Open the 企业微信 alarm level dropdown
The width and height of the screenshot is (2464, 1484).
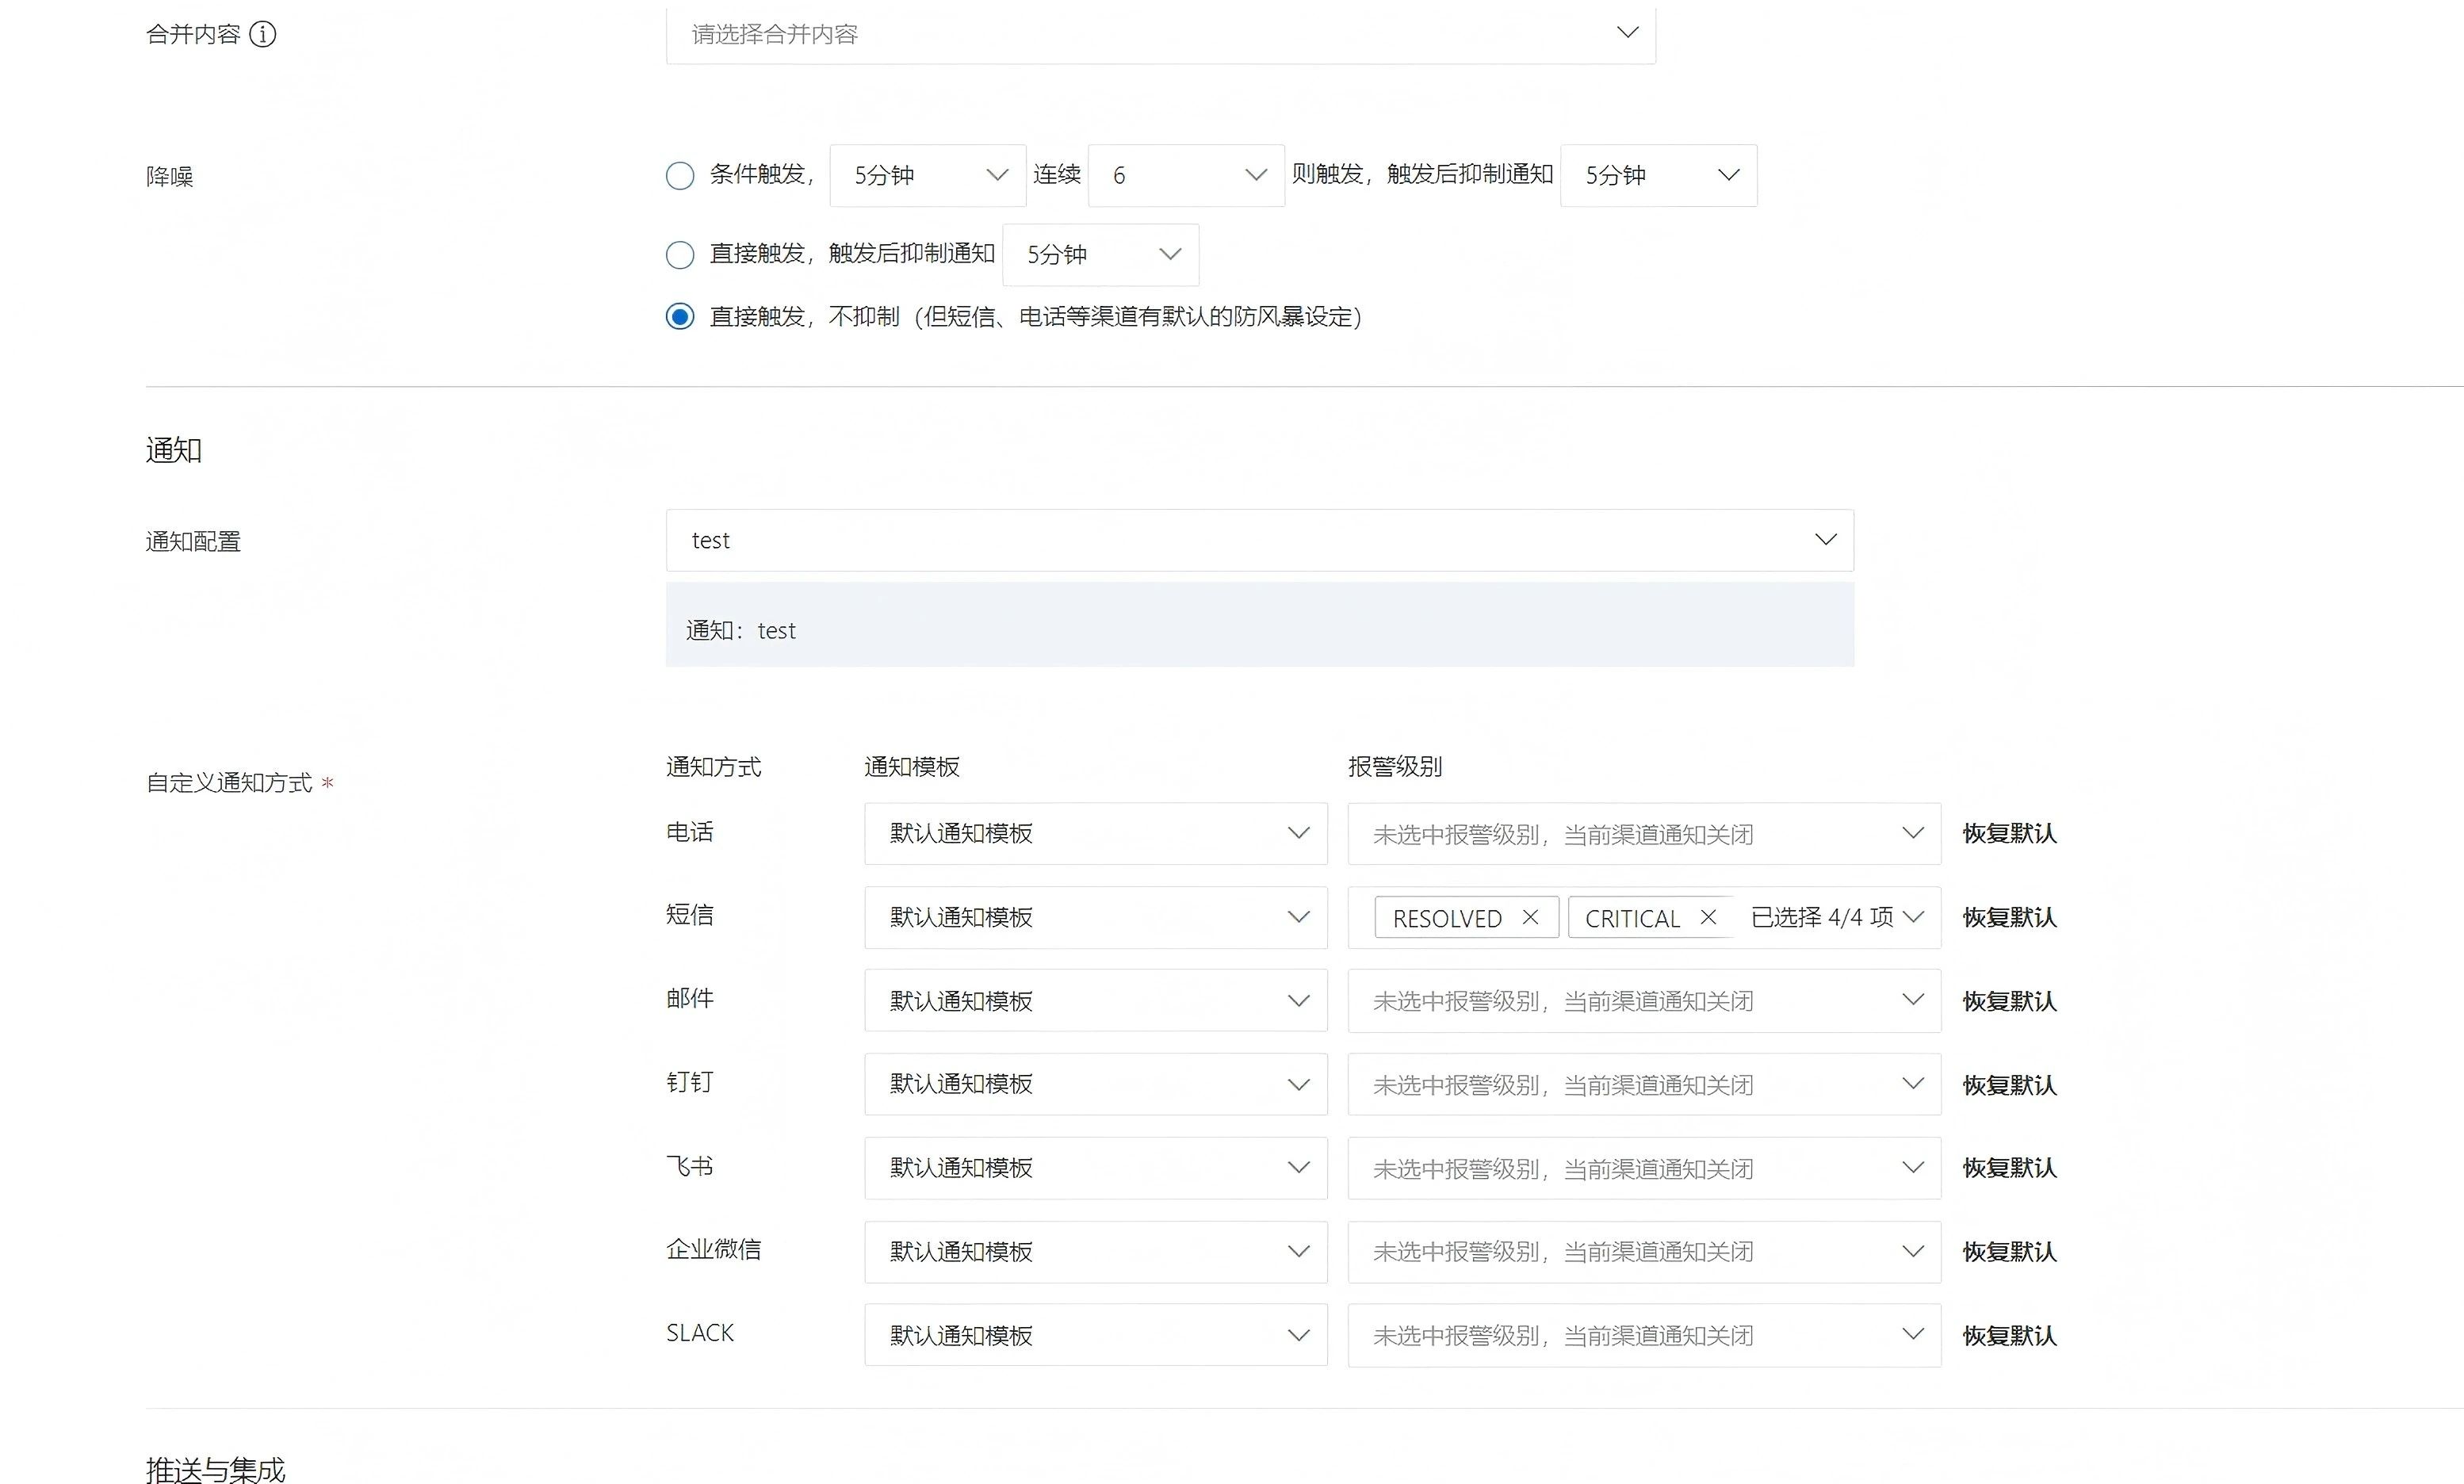click(1645, 1252)
